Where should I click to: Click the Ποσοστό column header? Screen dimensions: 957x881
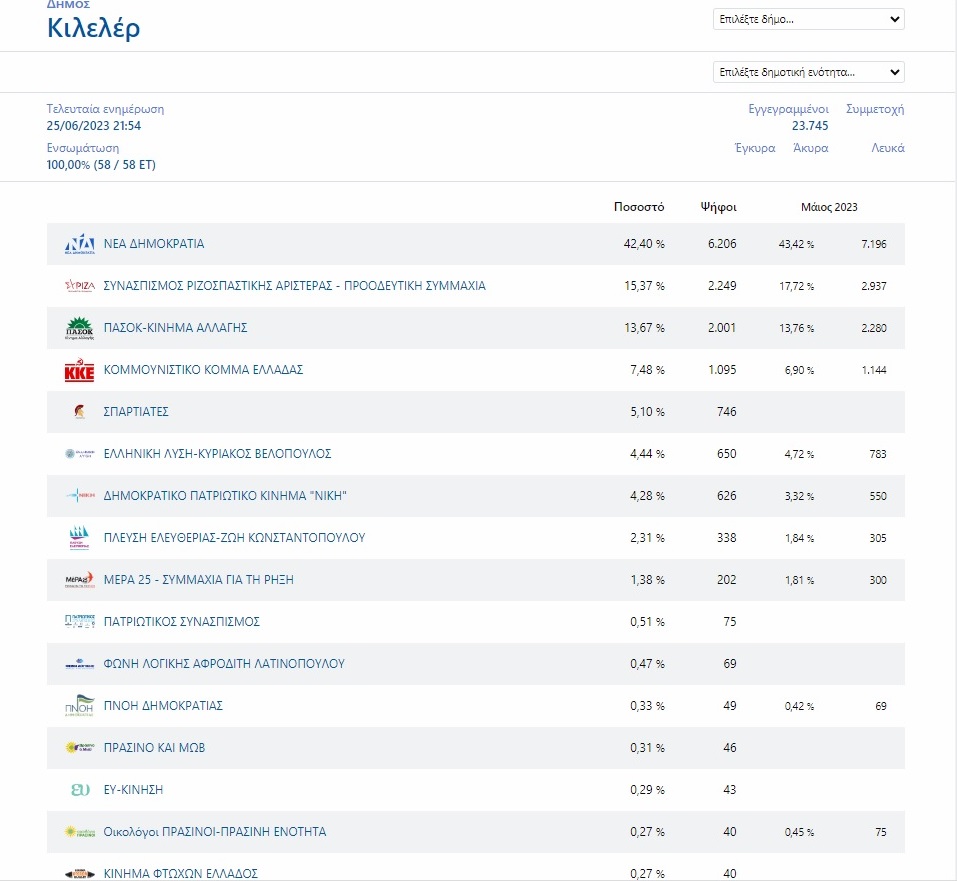coord(639,208)
